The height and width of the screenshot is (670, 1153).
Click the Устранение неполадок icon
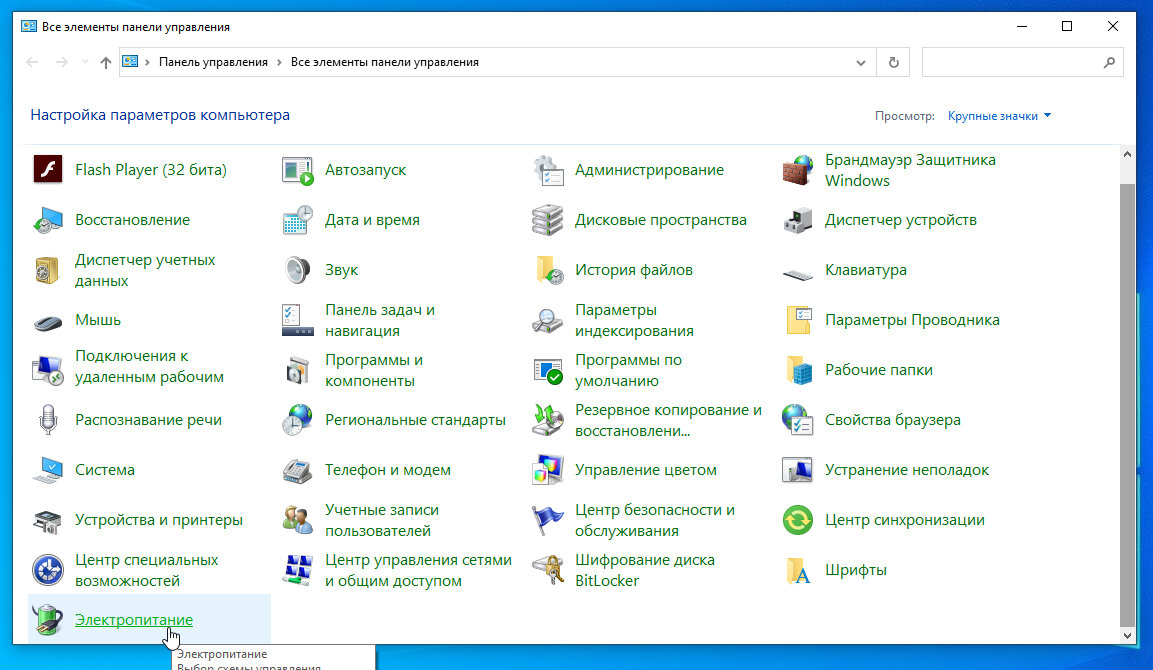tap(798, 470)
